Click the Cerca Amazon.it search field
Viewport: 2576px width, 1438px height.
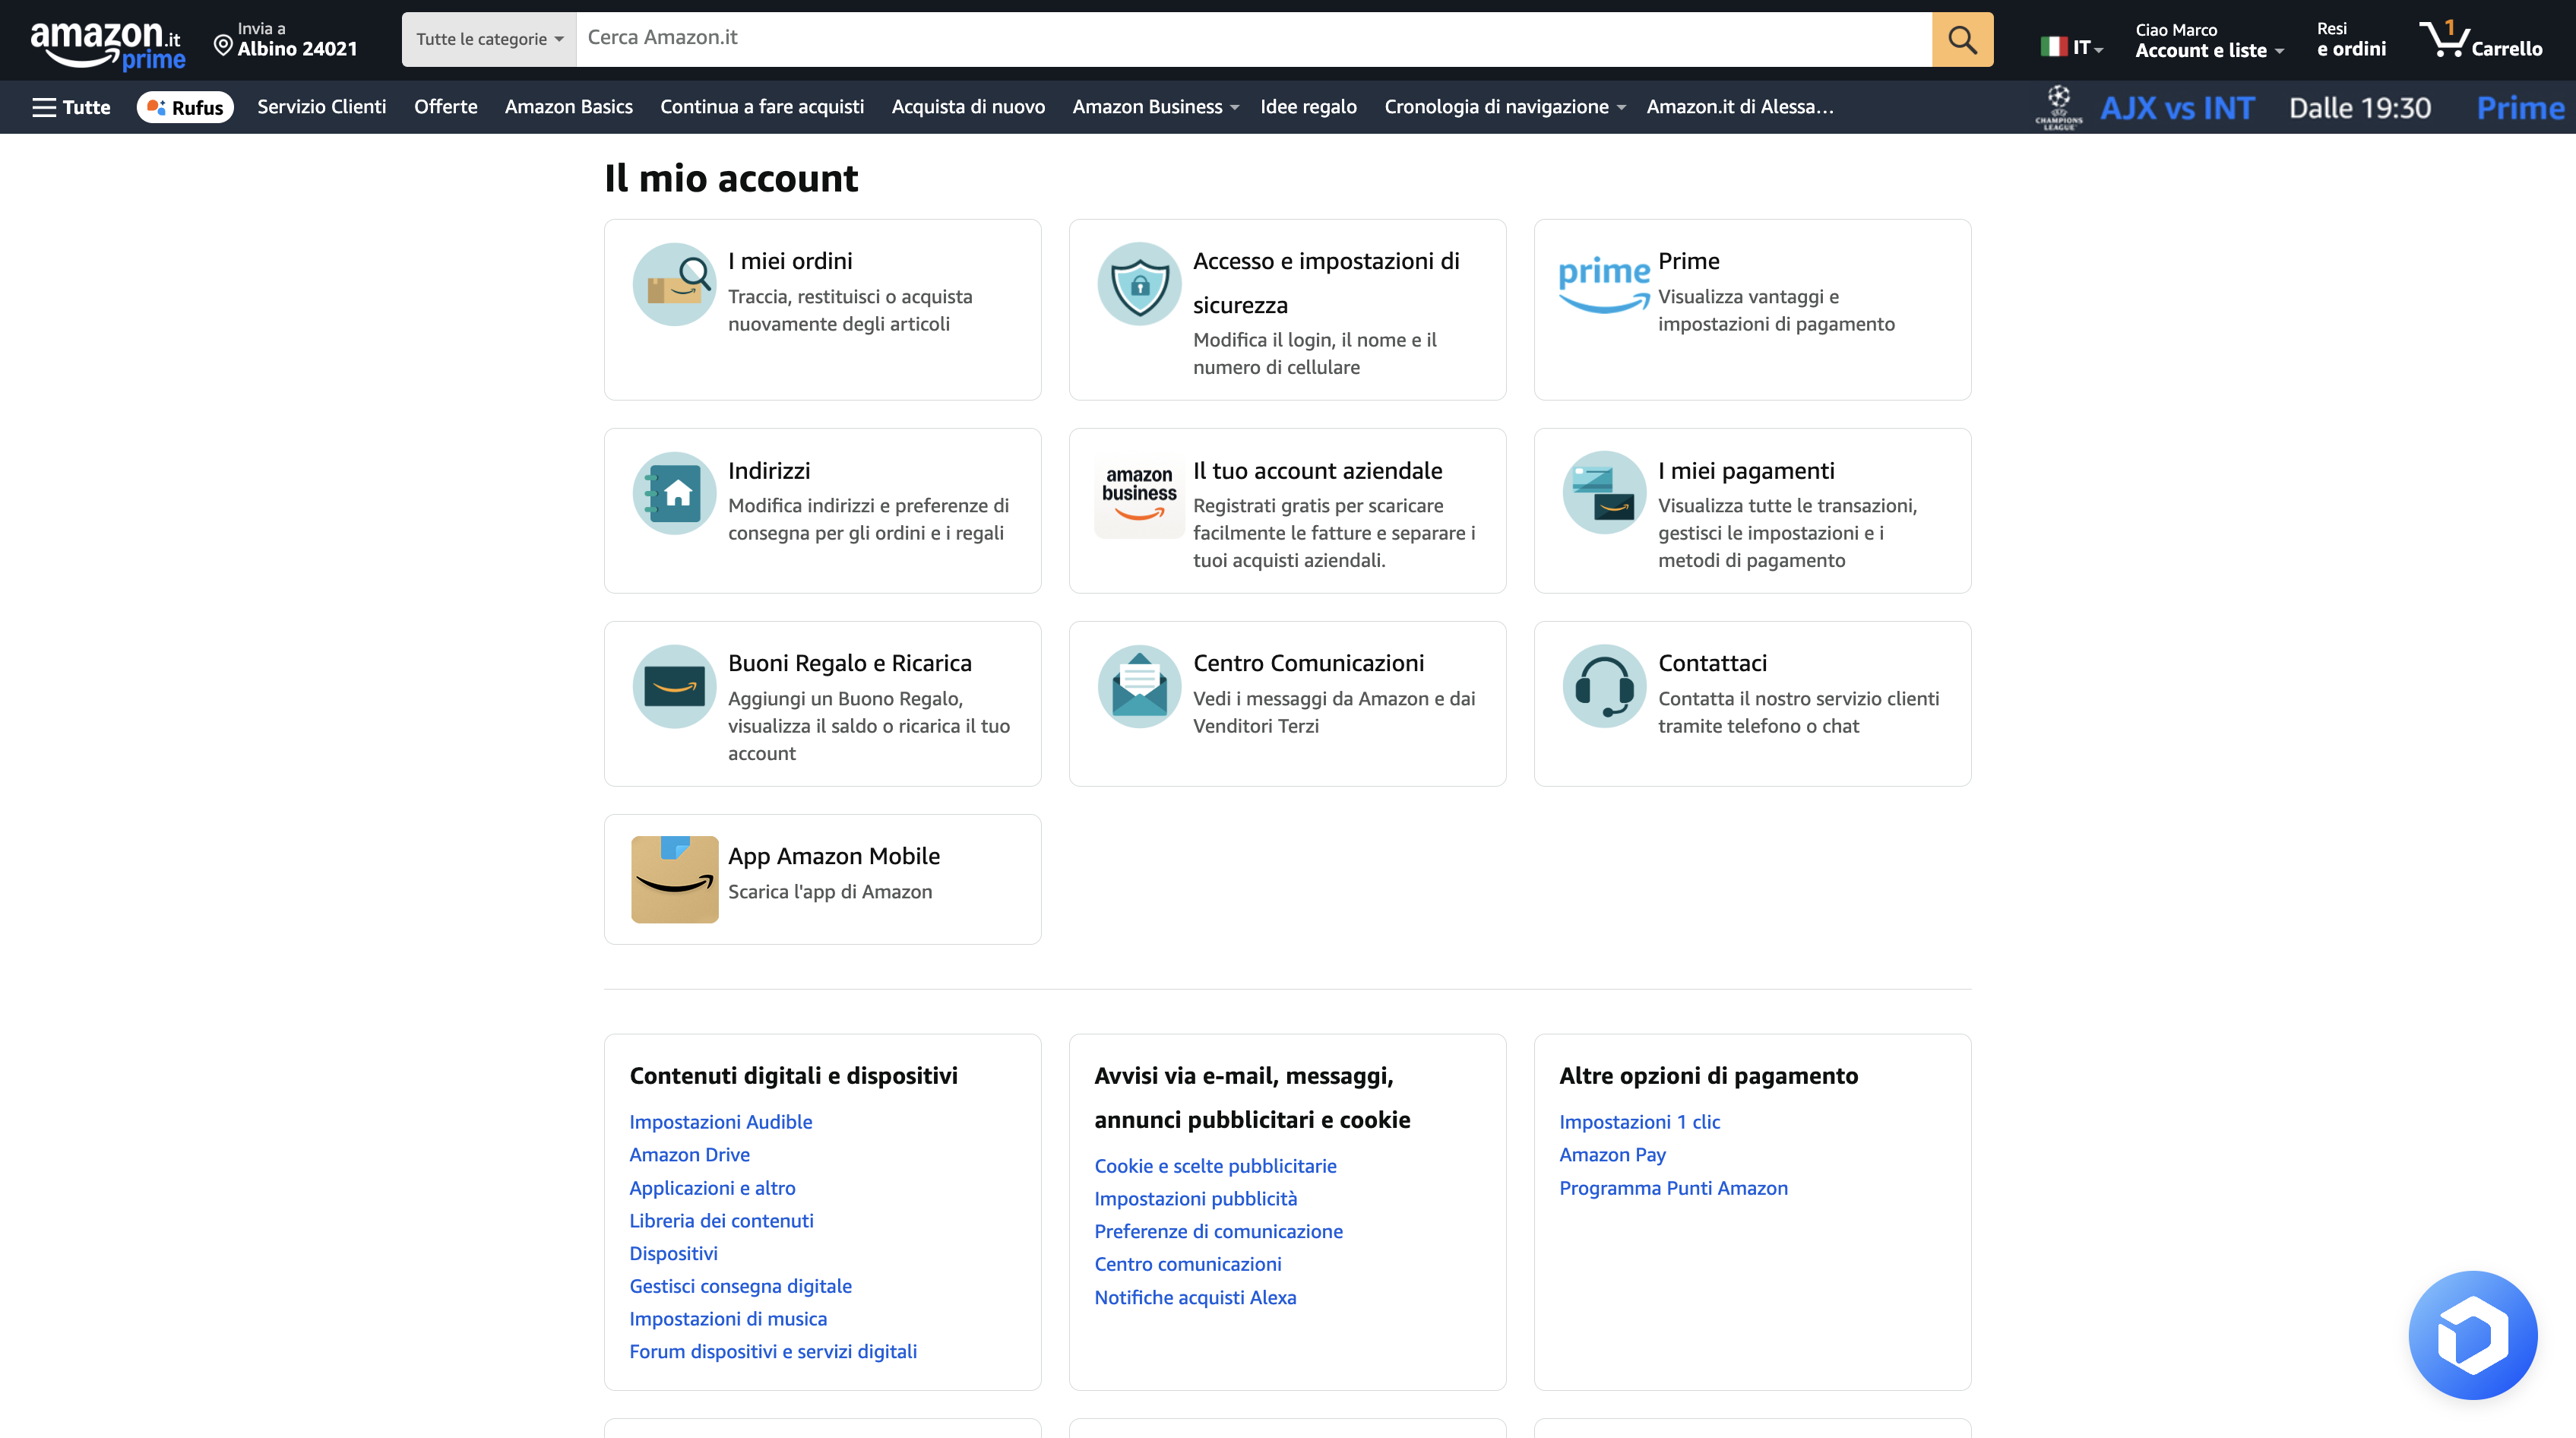1254,40
